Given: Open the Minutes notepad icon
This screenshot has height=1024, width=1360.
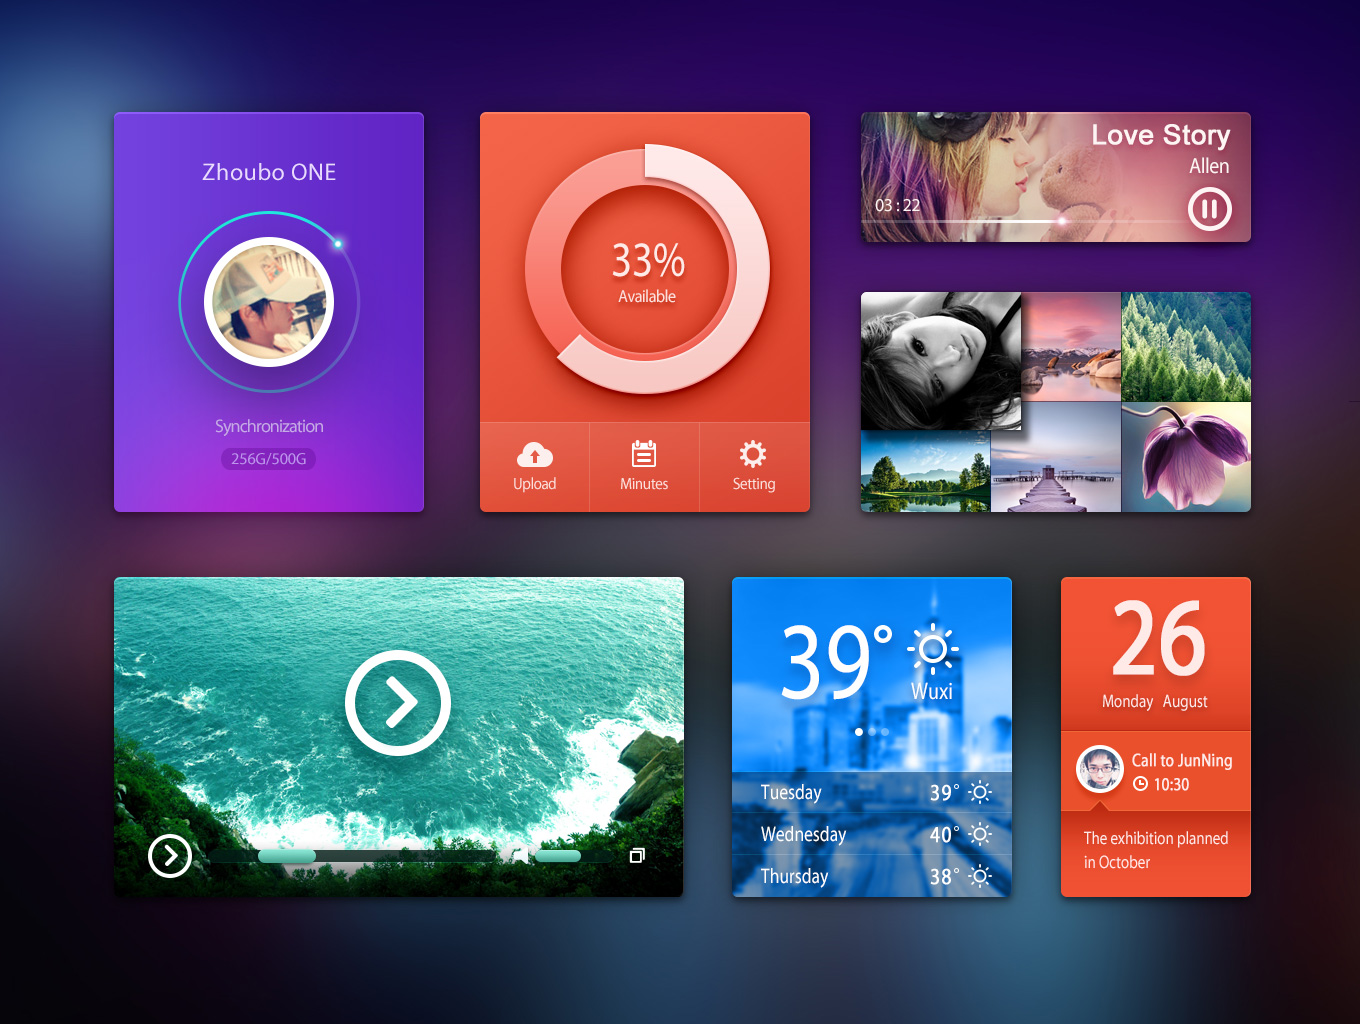Looking at the screenshot, I should (x=644, y=455).
